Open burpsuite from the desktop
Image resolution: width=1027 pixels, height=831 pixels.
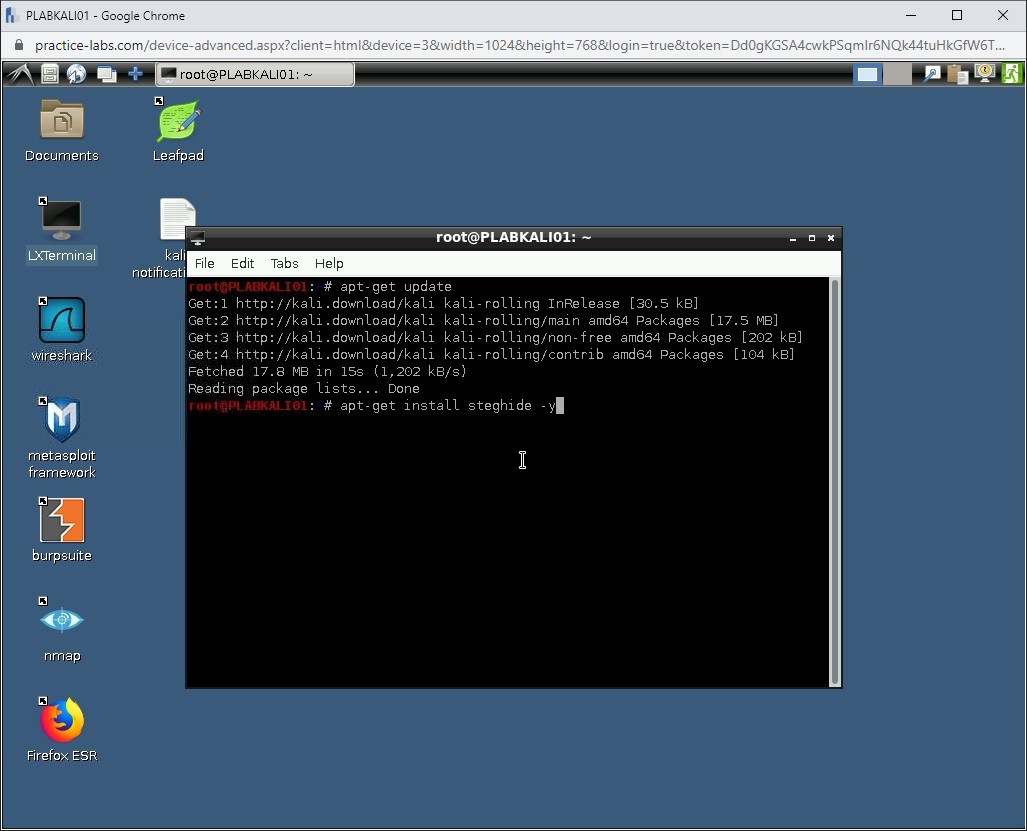tap(62, 521)
